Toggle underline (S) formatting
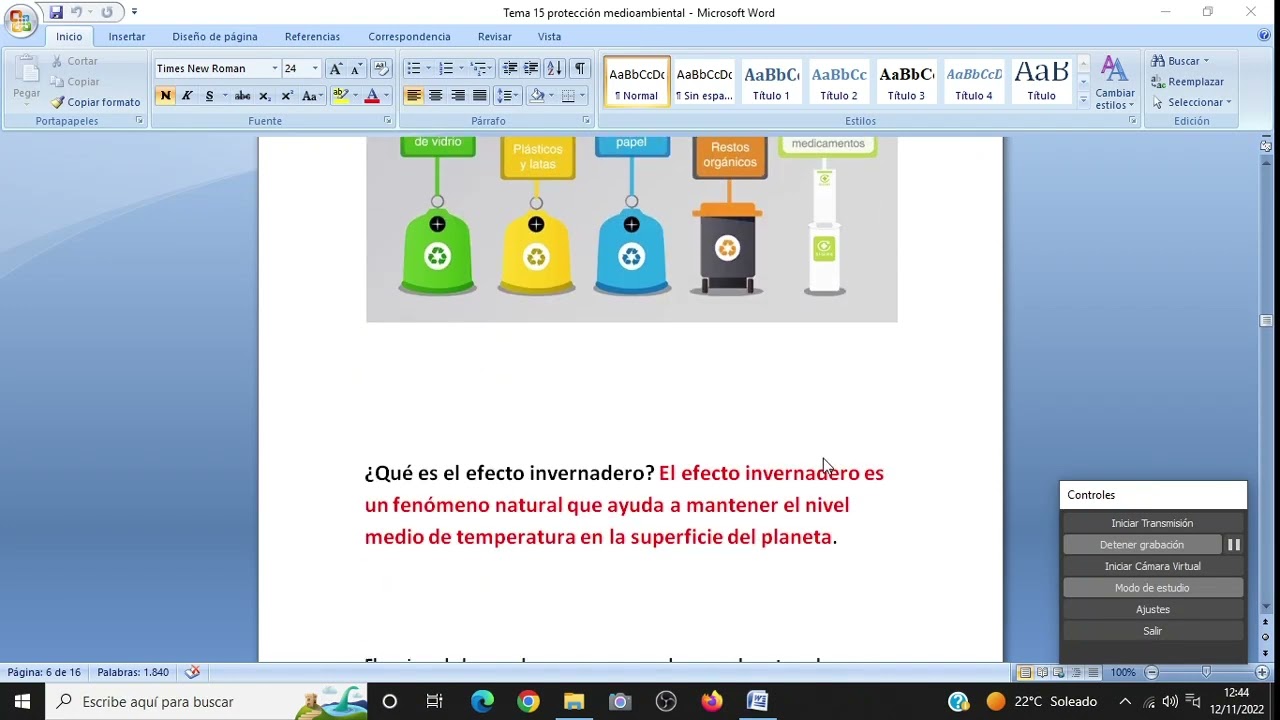 click(209, 96)
